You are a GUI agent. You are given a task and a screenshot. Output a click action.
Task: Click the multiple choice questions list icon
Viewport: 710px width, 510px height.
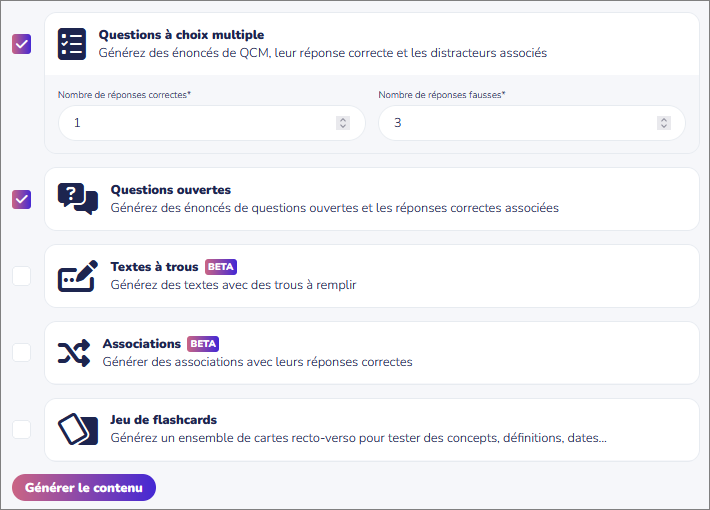tap(72, 44)
